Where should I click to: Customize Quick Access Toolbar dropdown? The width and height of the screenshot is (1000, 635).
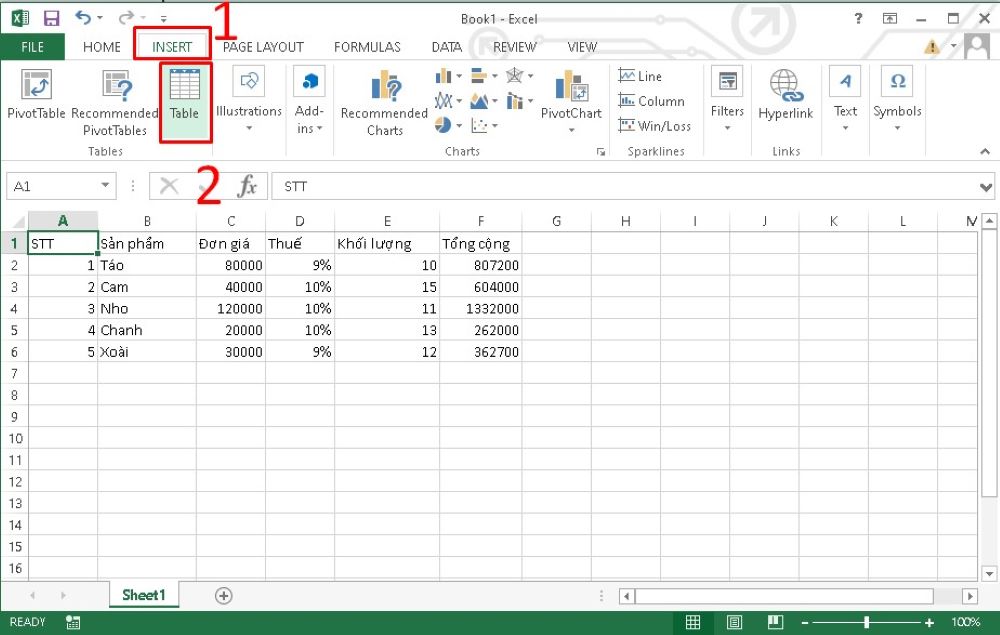[x=164, y=18]
